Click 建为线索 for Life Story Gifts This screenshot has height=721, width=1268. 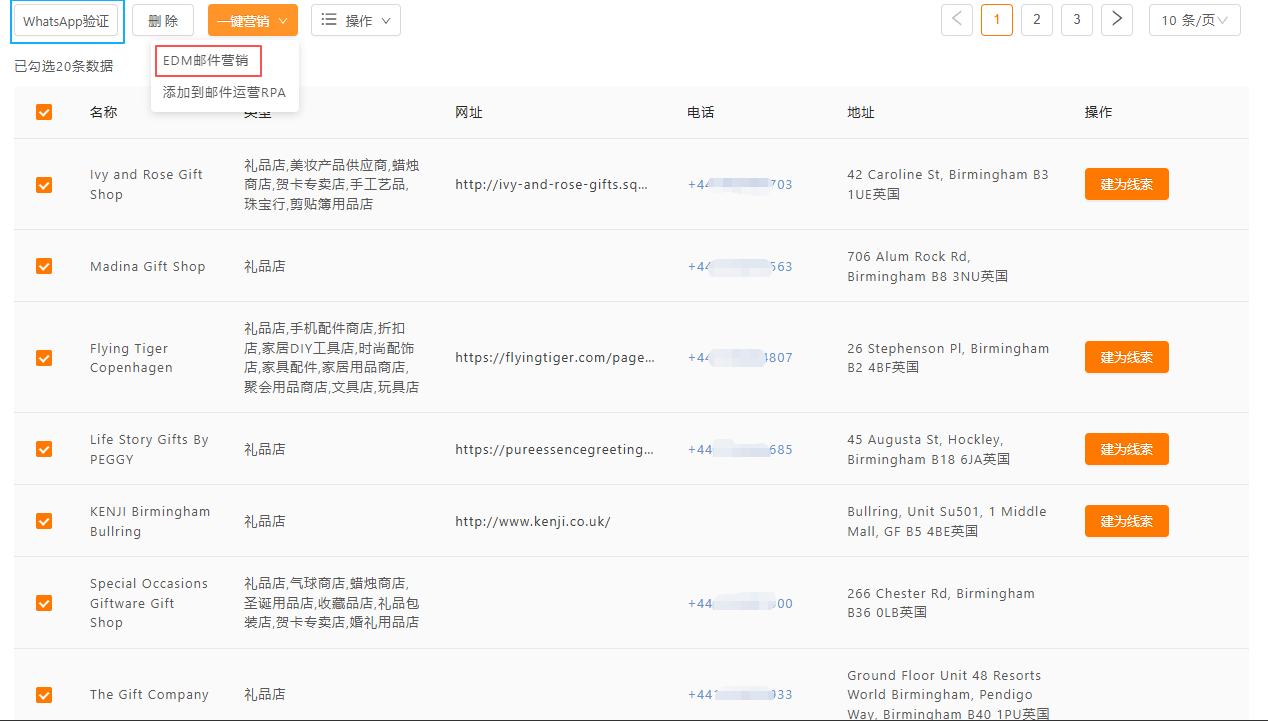1126,449
